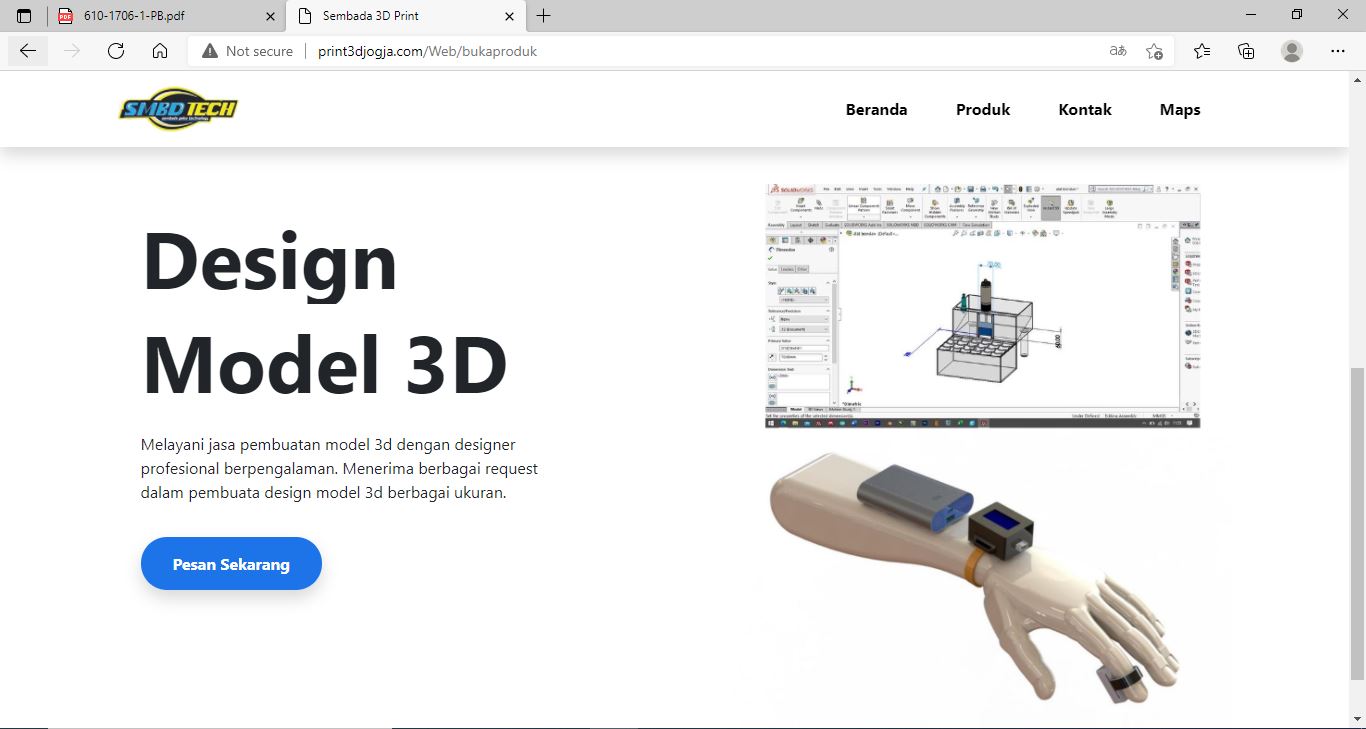The width and height of the screenshot is (1366, 729).
Task: Start Read aloud for this page
Action: coord(1117,50)
